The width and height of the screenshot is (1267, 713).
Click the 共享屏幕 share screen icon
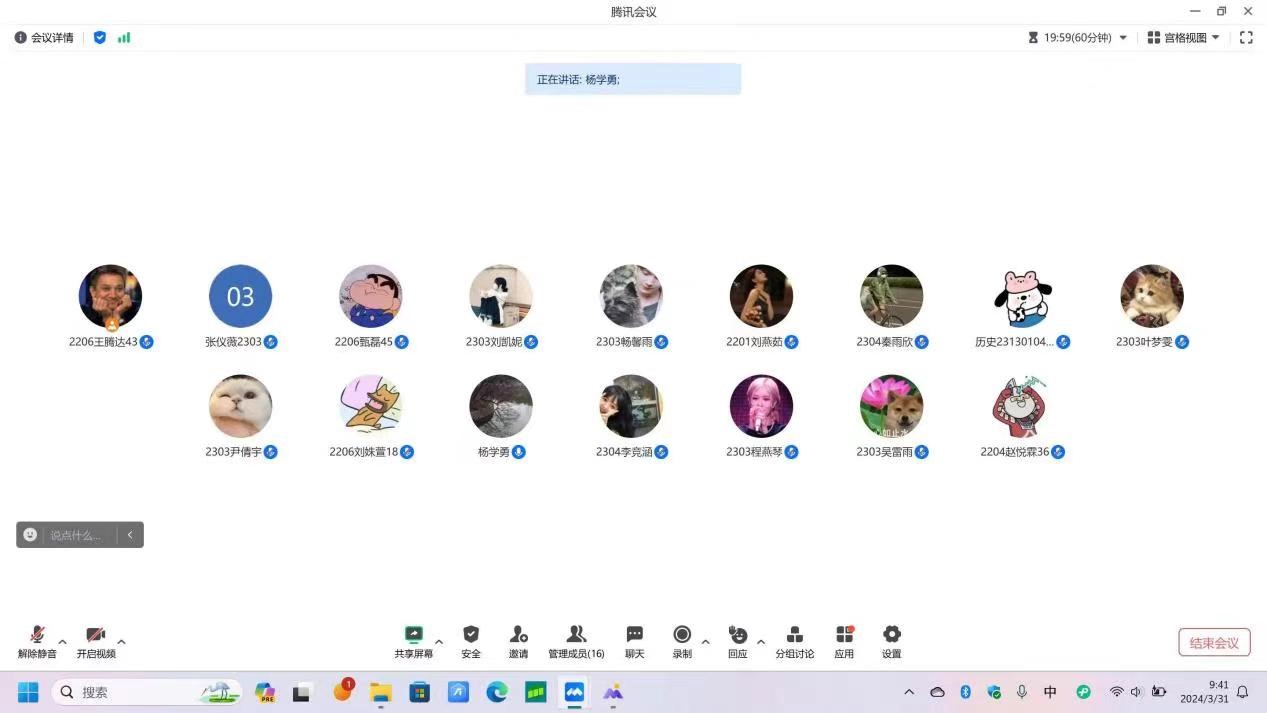(413, 635)
